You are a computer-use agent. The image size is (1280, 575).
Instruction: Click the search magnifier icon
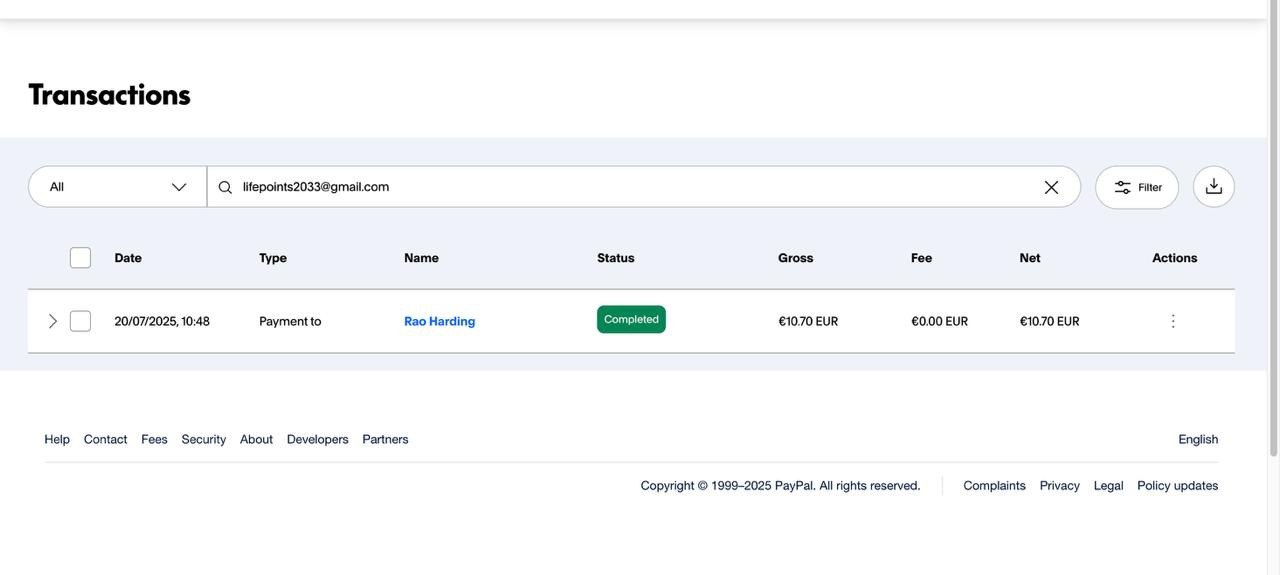pos(225,187)
